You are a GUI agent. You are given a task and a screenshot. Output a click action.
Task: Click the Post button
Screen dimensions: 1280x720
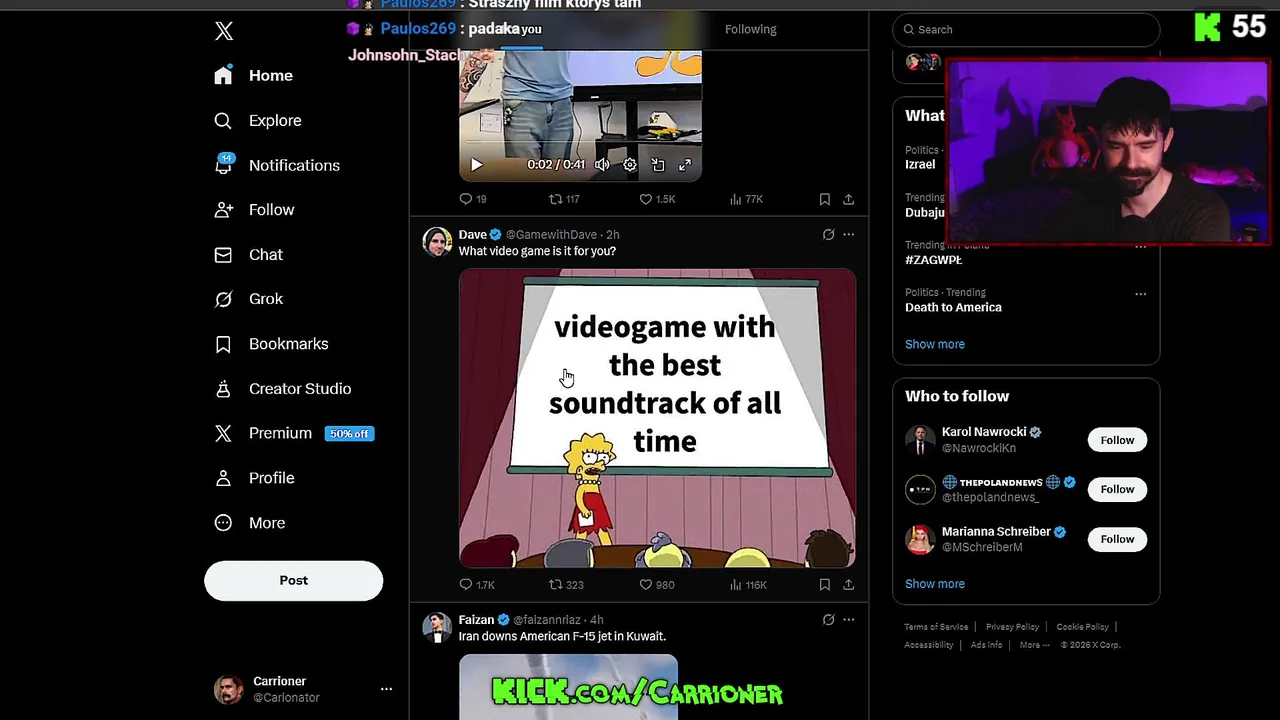294,581
